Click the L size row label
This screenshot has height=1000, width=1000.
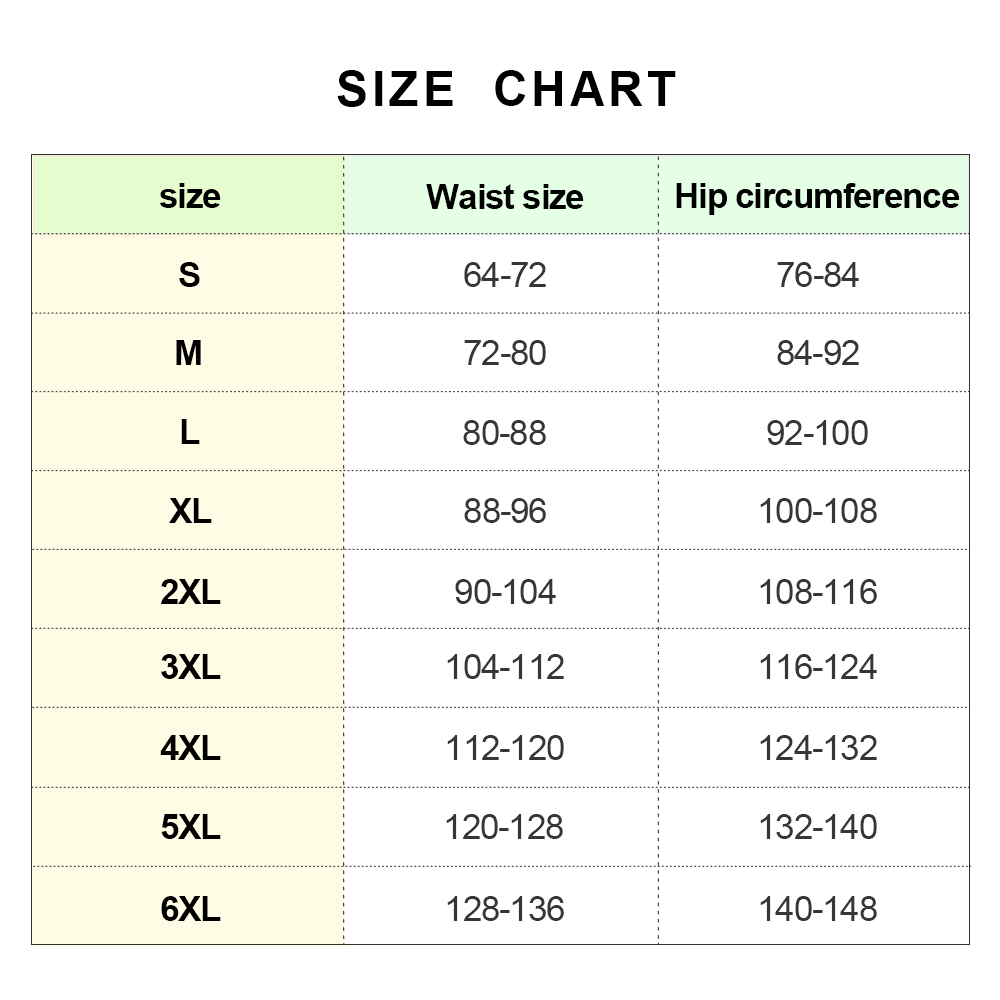(x=189, y=432)
